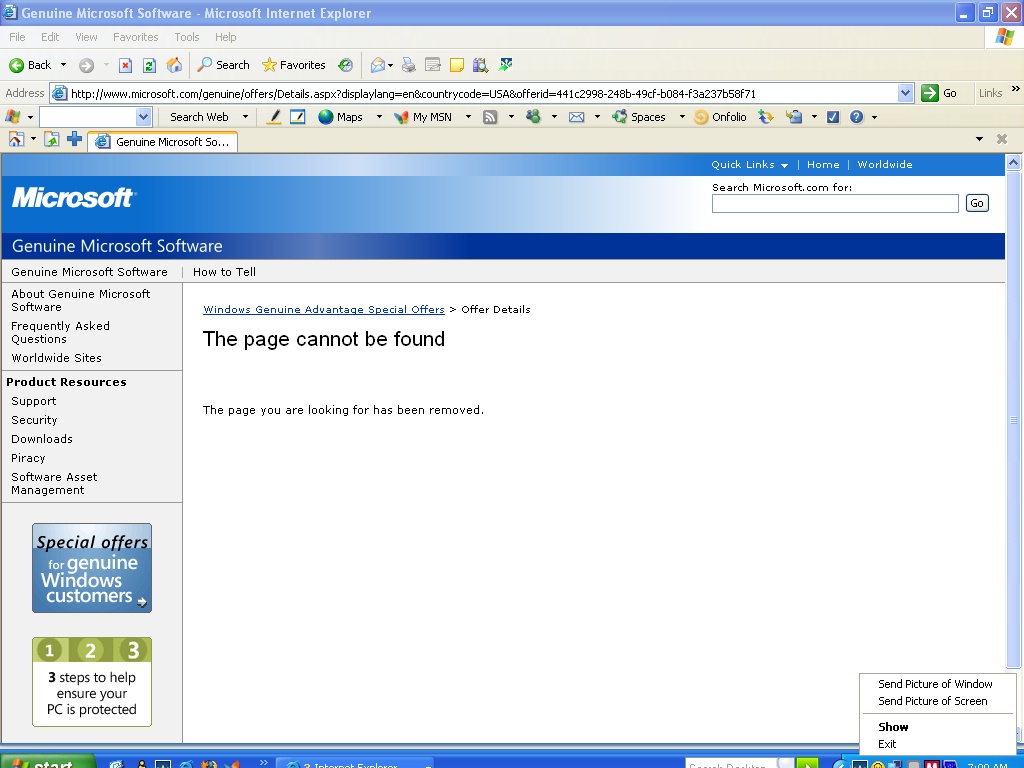Click the Search Microsoft.com input field

click(x=835, y=204)
